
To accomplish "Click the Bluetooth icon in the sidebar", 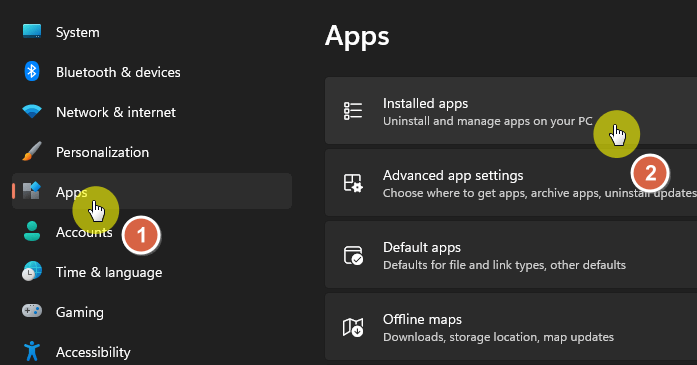I will [32, 72].
